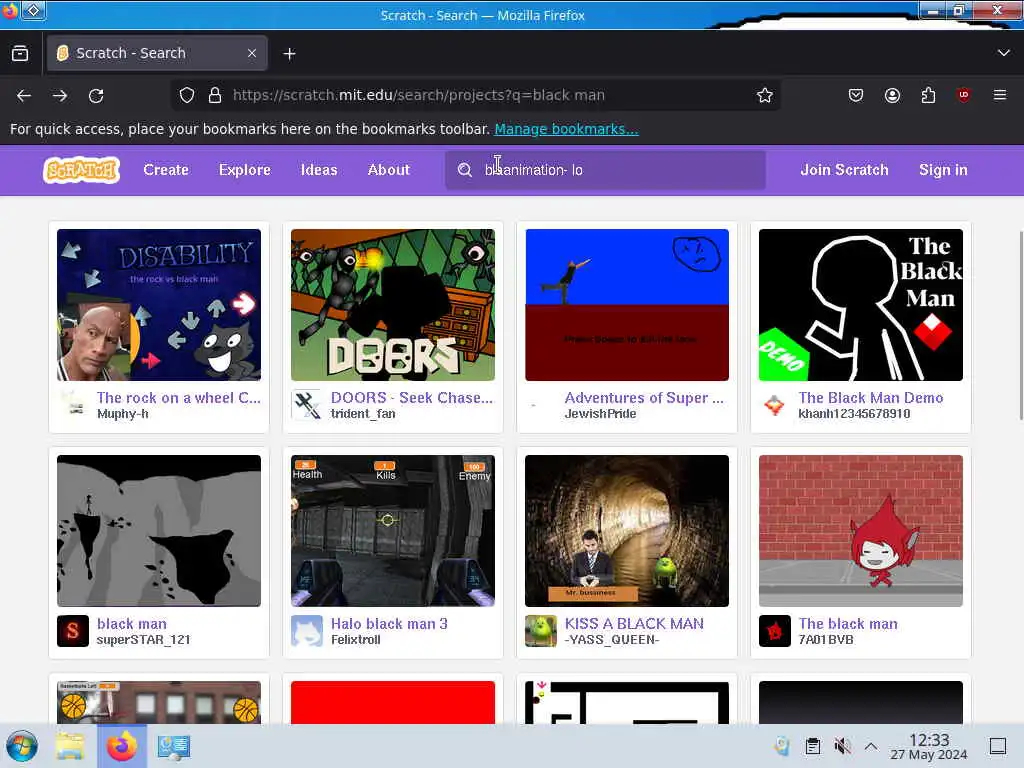Open the Extensions puzzle icon

click(x=928, y=95)
